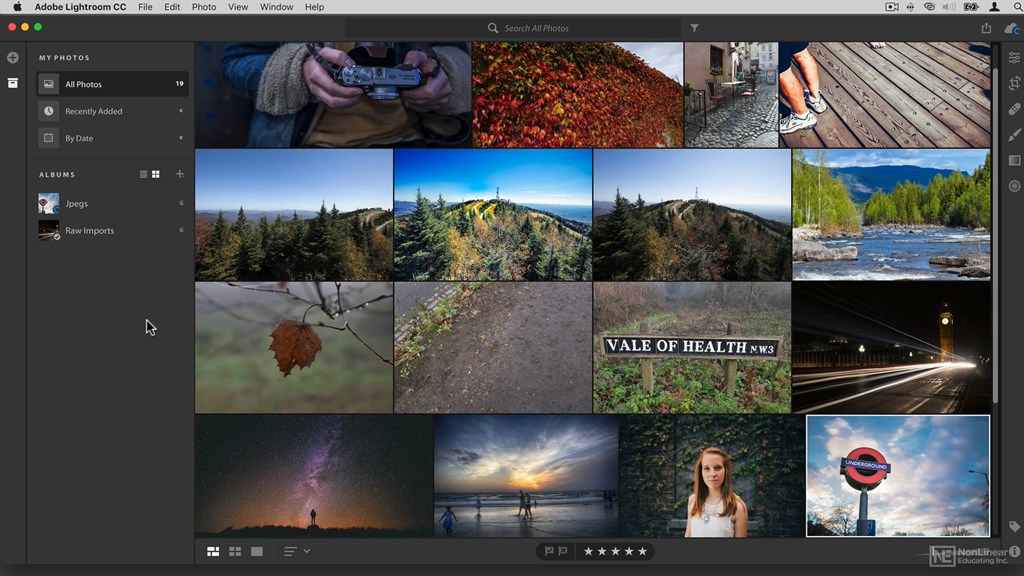The image size is (1024, 576).
Task: Click the Add Photos plus icon
Action: [x=13, y=58]
